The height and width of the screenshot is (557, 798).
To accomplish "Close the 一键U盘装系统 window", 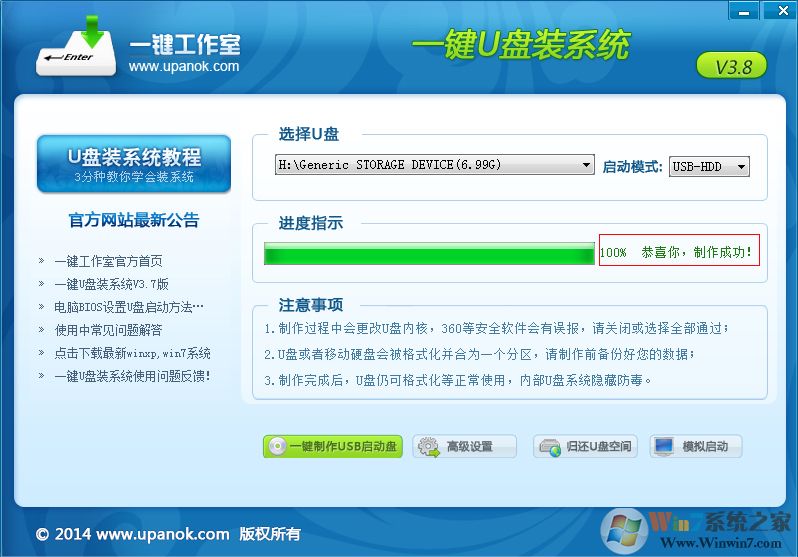I will (x=782, y=10).
